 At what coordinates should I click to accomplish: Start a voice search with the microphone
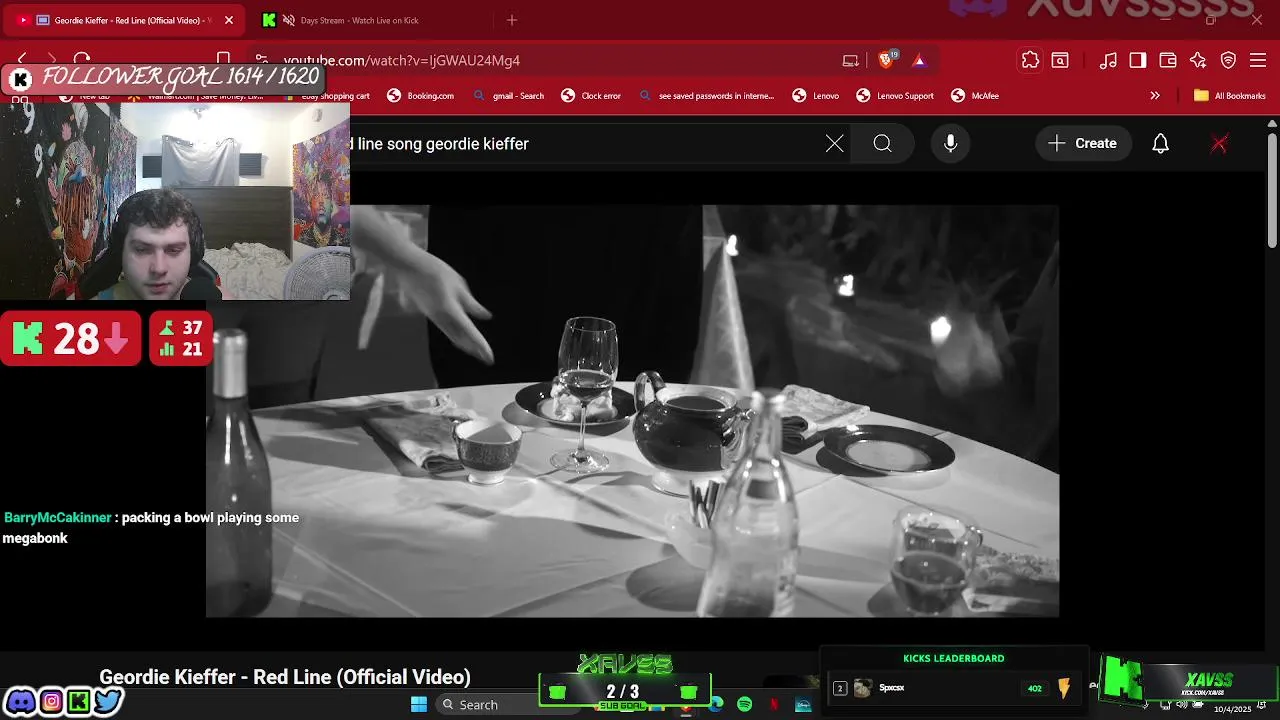click(x=951, y=144)
